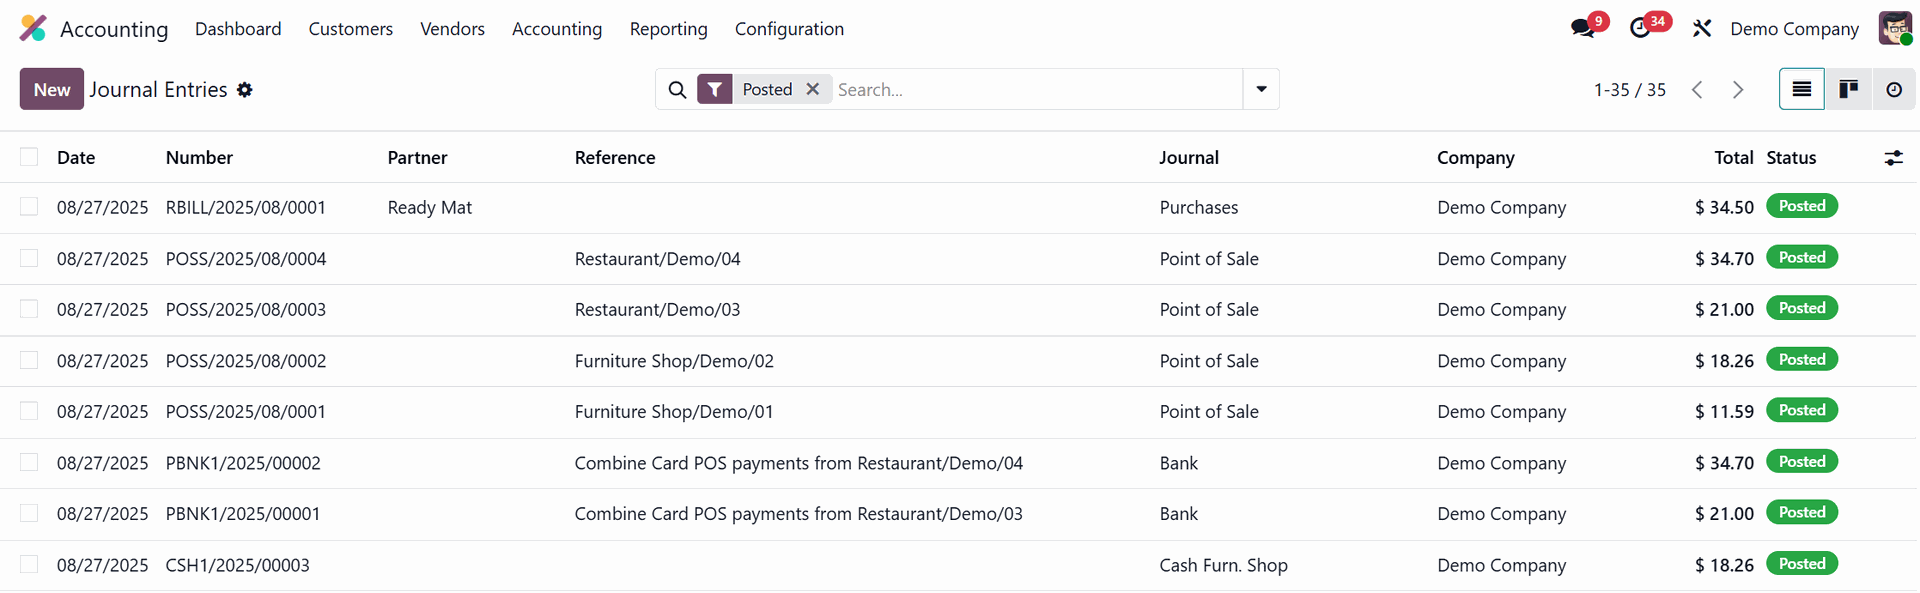Open the Demo Company switcher
This screenshot has height=593, width=1920.
click(x=1794, y=29)
